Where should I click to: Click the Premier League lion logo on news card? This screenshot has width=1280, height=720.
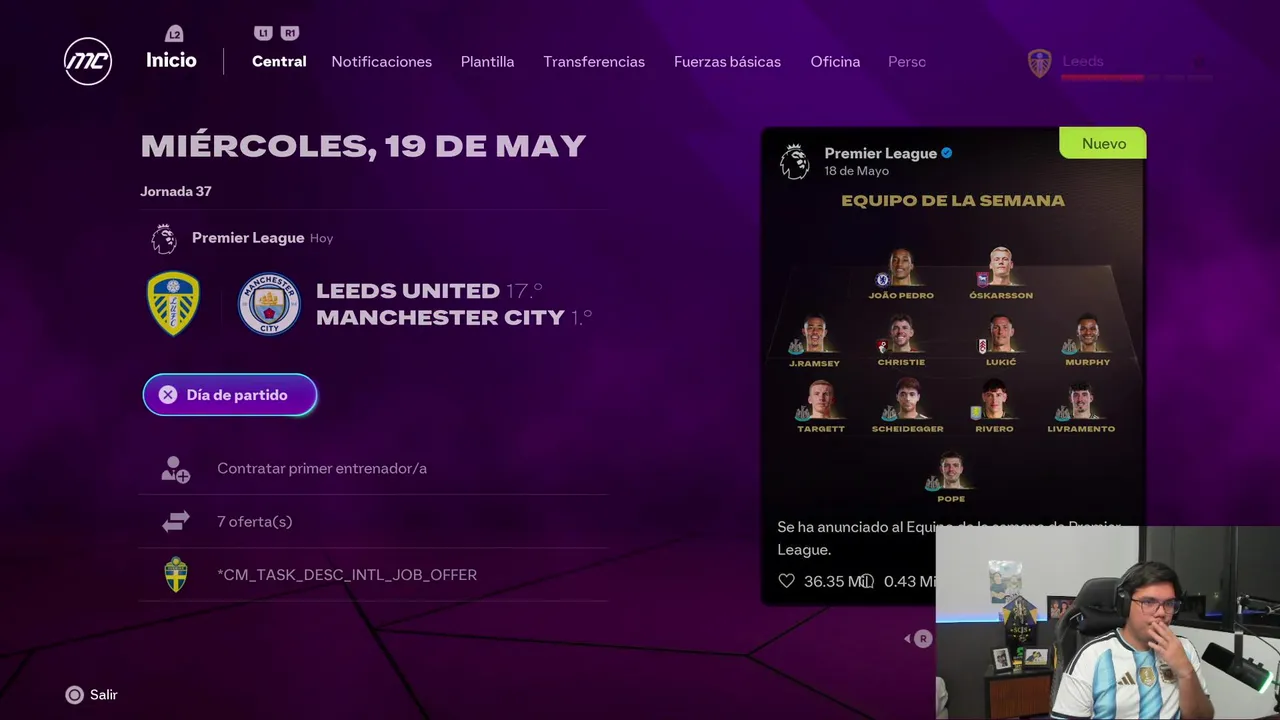coord(795,161)
